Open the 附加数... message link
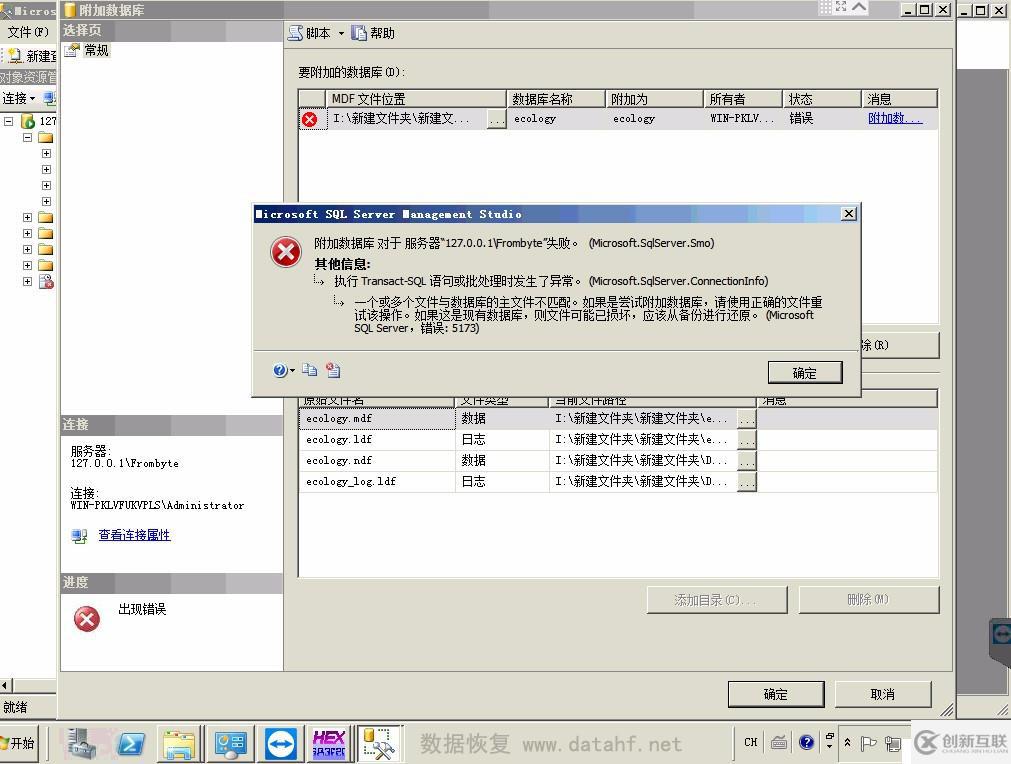 895,118
